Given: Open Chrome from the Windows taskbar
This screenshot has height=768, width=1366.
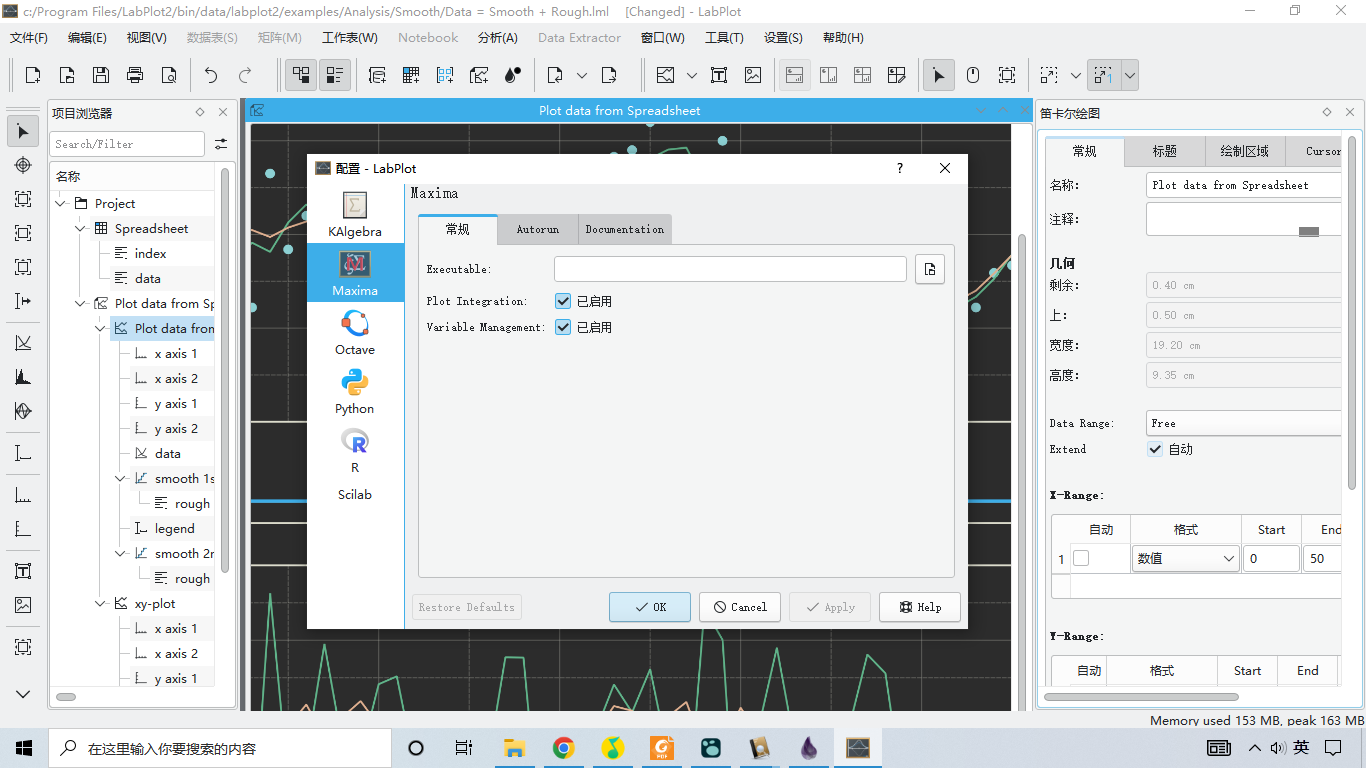Looking at the screenshot, I should [x=563, y=748].
